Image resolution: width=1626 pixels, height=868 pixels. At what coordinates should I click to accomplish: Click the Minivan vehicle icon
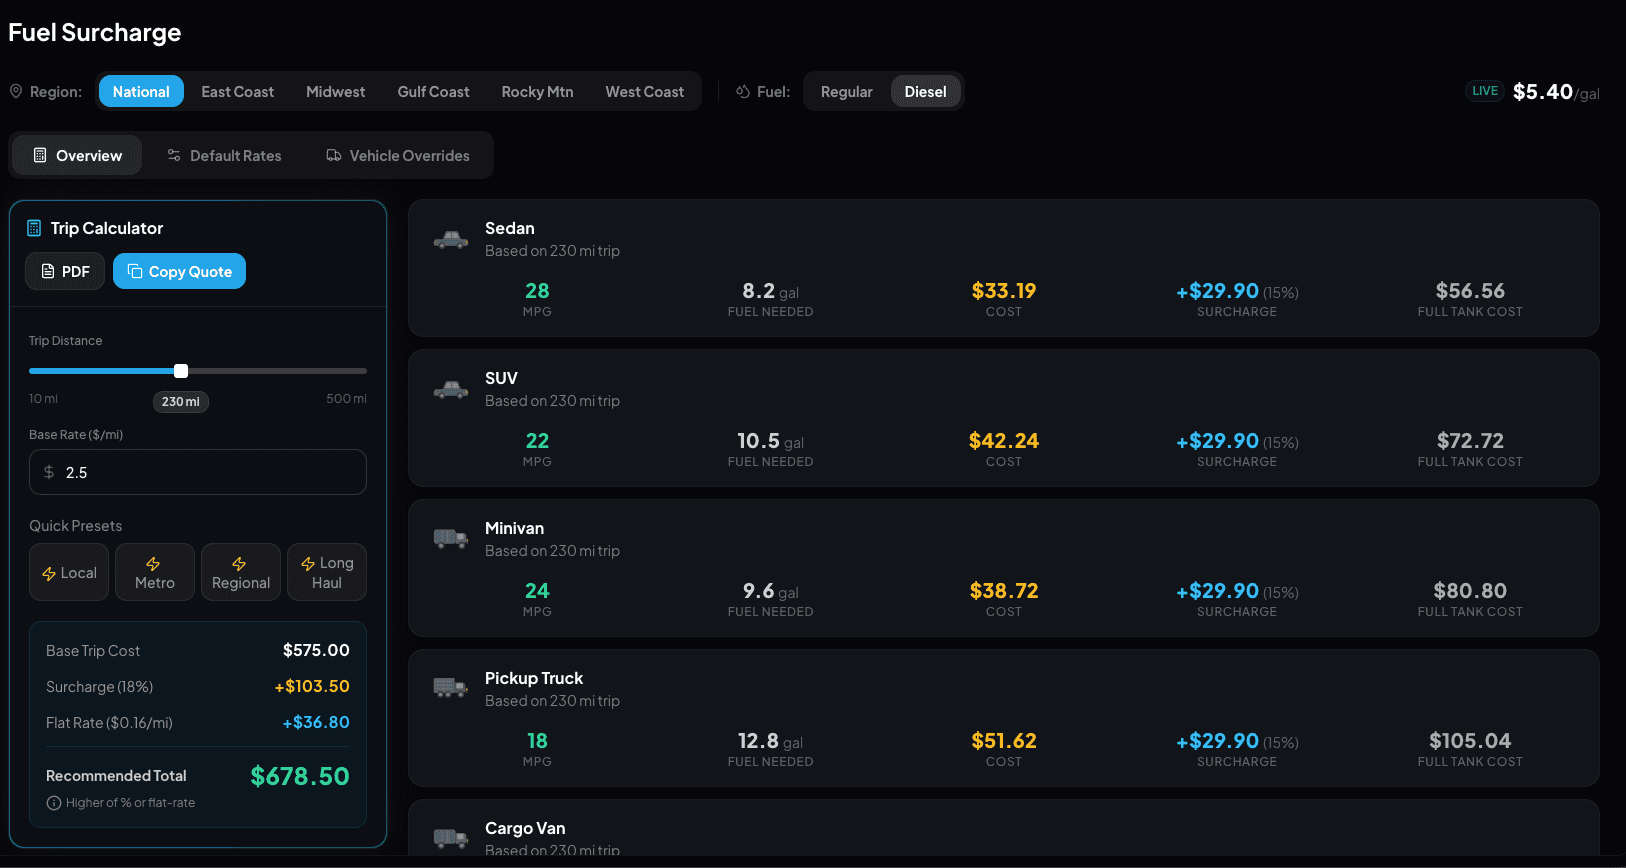(451, 540)
